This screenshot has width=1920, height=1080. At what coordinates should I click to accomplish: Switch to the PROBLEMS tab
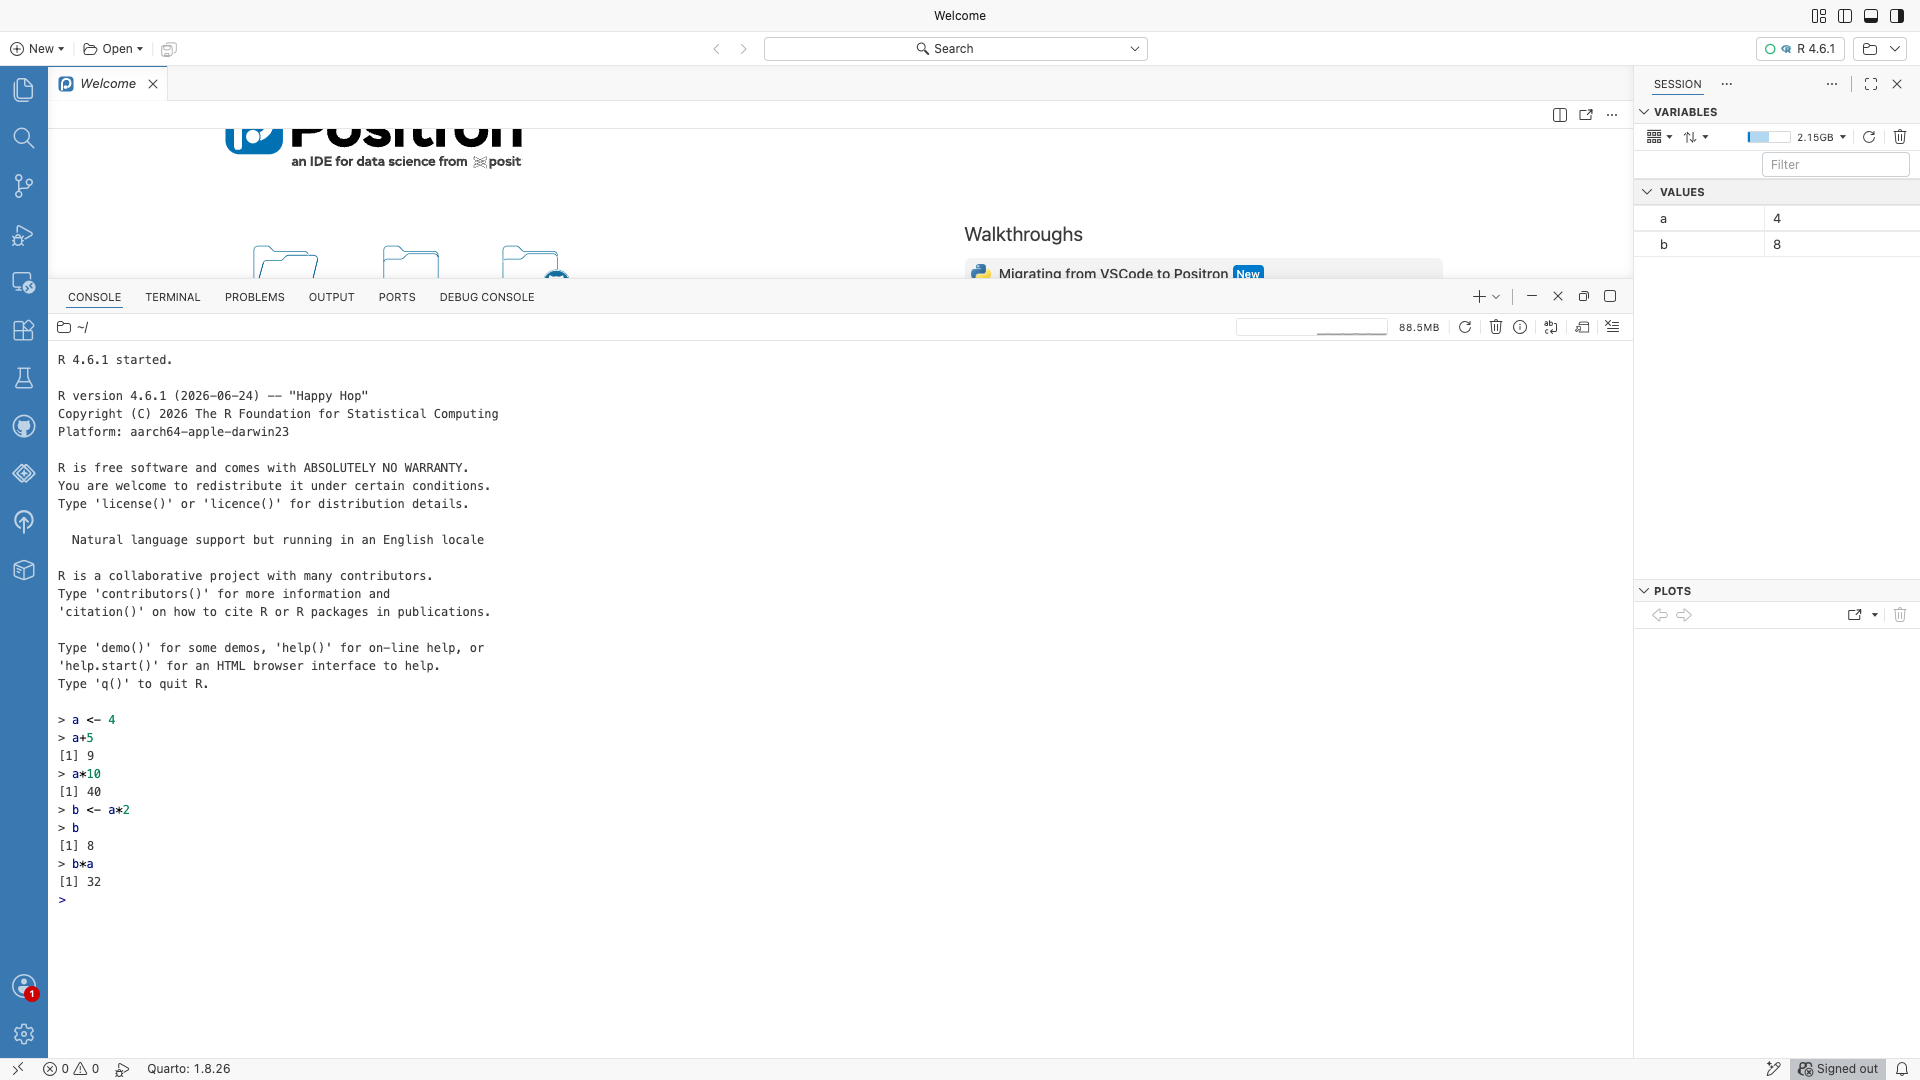(x=255, y=297)
